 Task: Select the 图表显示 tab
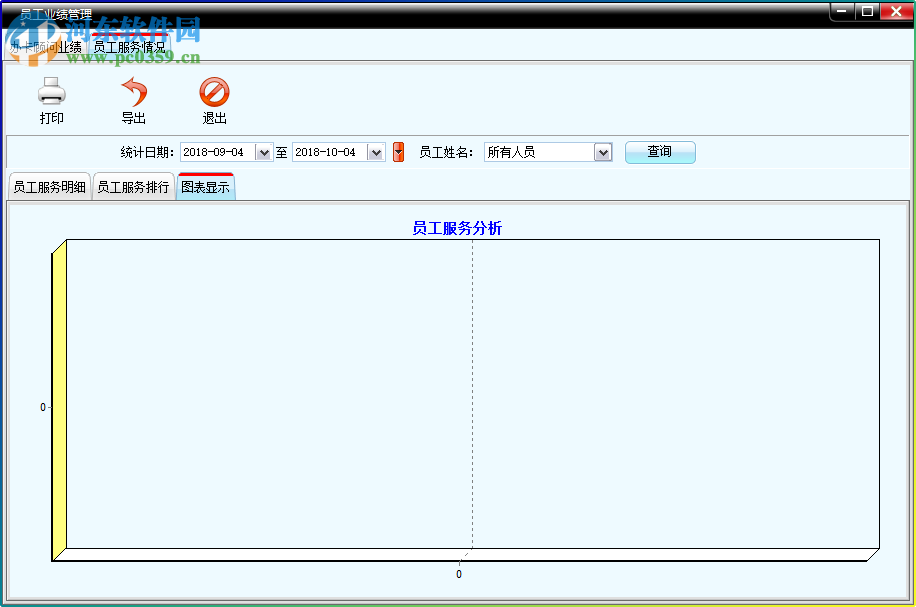tap(205, 186)
